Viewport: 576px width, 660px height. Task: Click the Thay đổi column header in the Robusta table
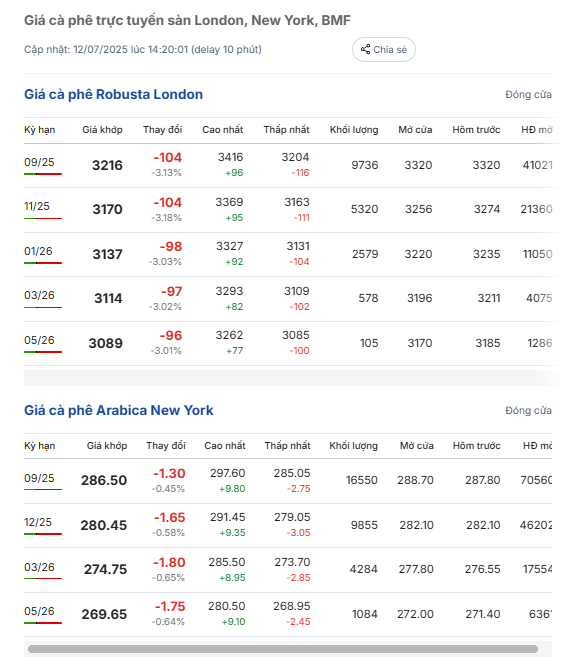[x=163, y=130]
